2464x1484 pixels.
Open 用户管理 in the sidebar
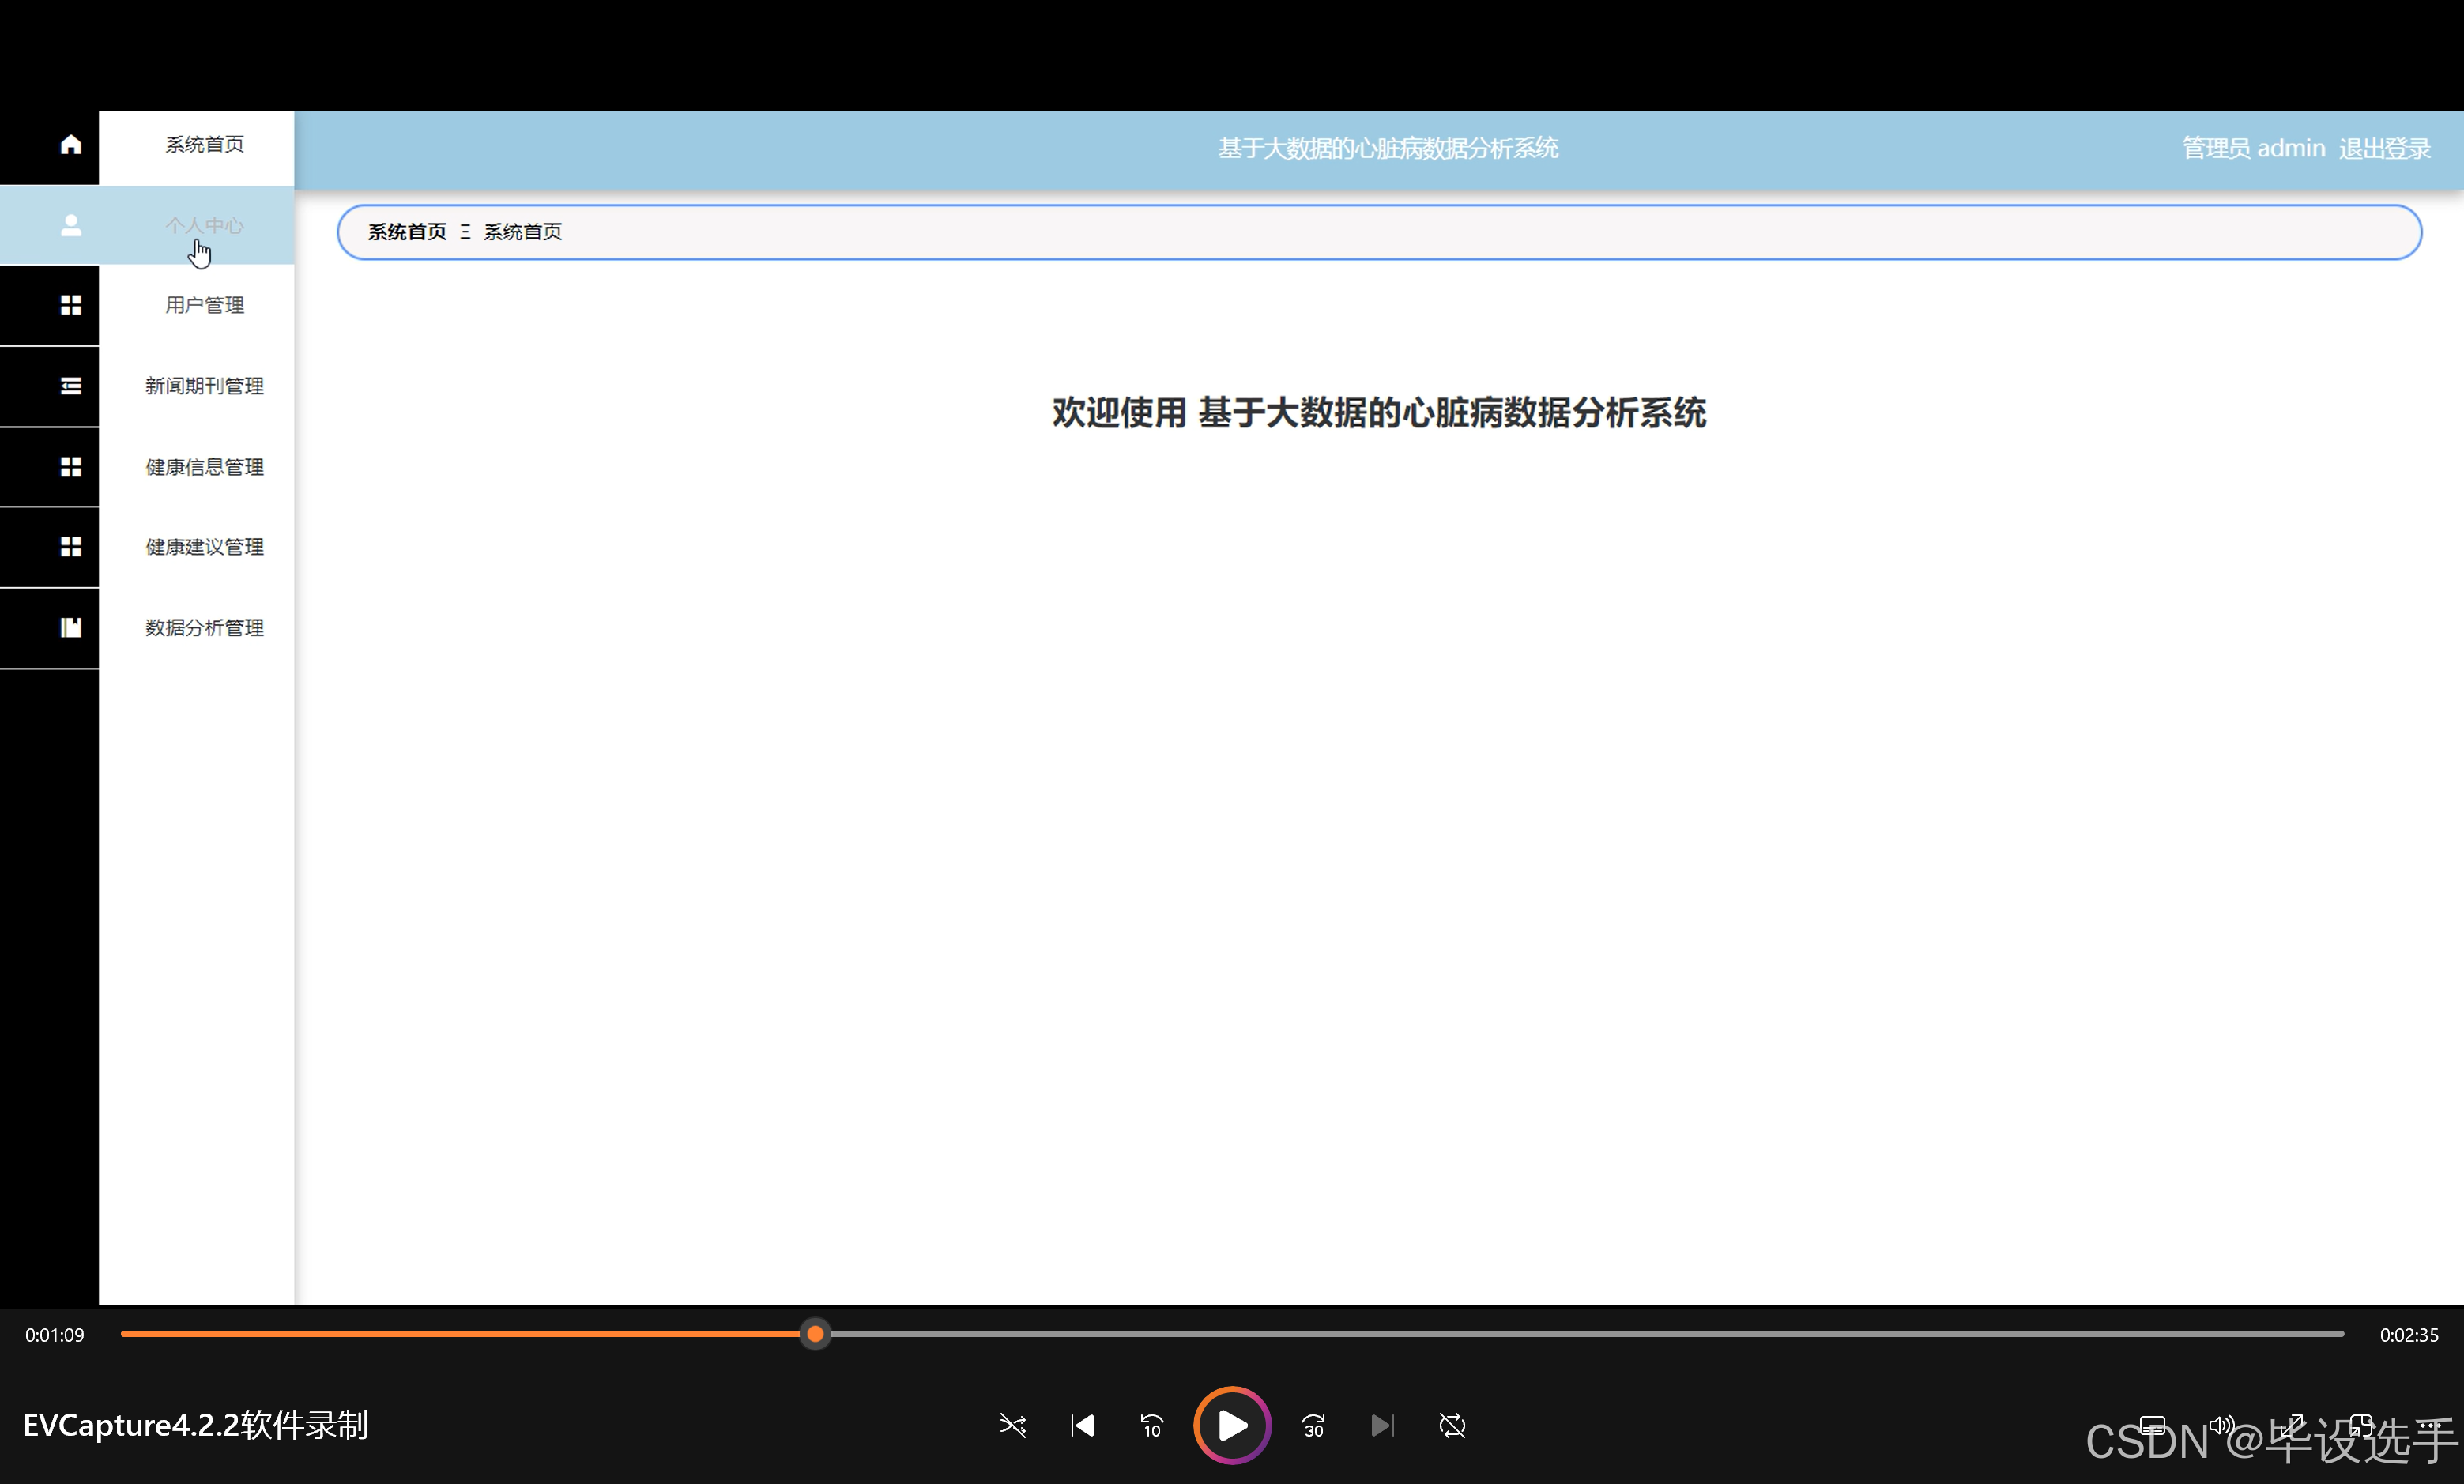[204, 305]
